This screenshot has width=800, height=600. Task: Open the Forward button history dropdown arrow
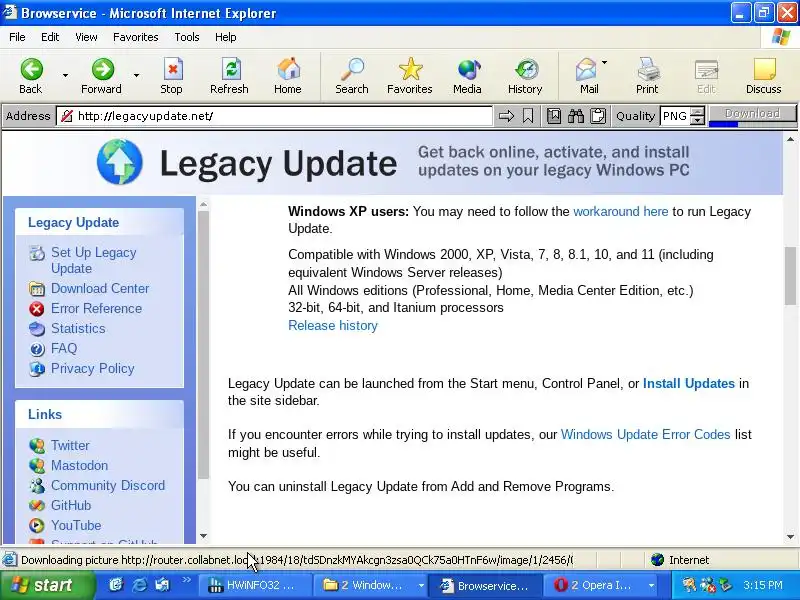[136, 76]
